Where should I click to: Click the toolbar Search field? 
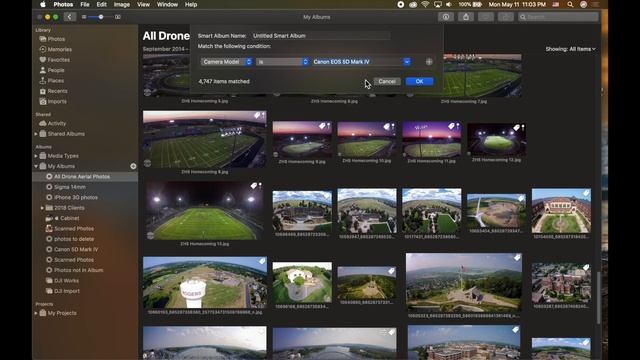[558, 17]
